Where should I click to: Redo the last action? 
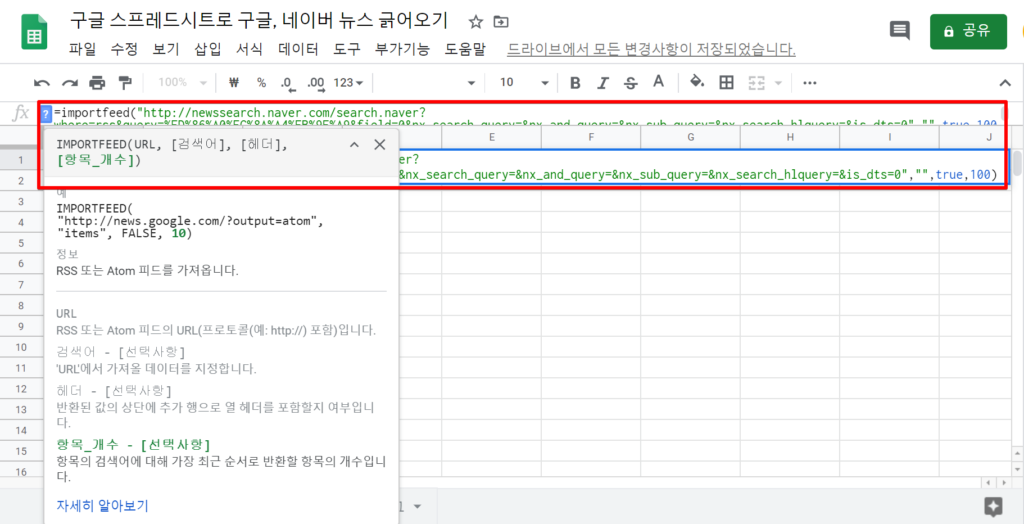[69, 83]
